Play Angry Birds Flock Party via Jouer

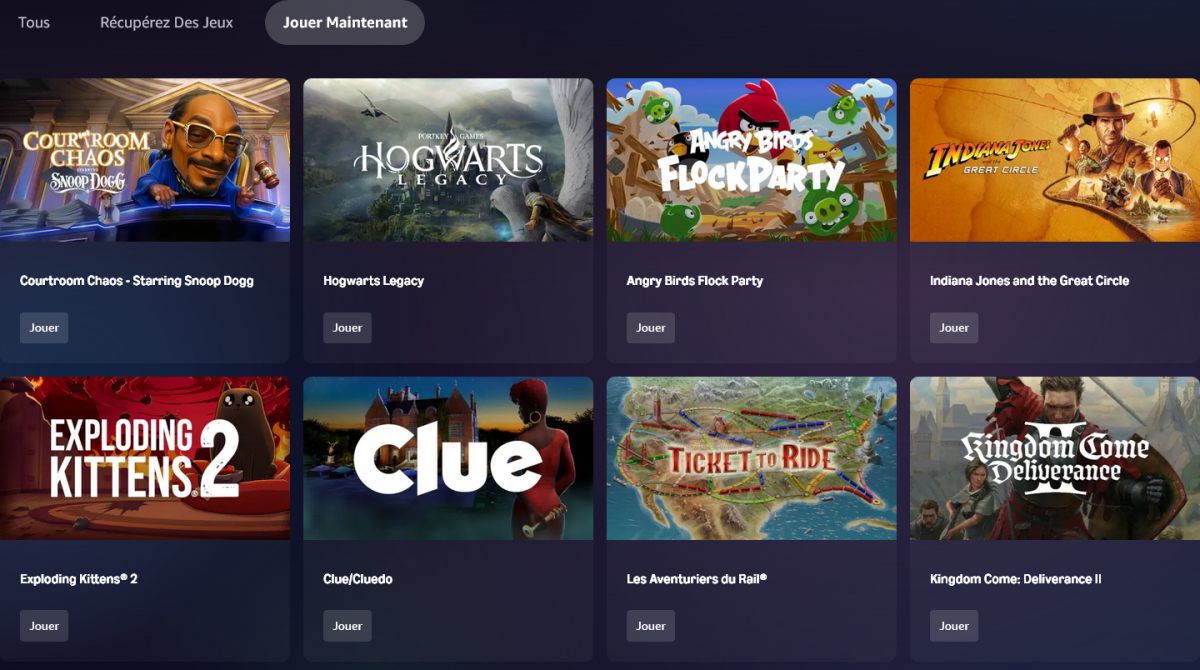(x=651, y=328)
